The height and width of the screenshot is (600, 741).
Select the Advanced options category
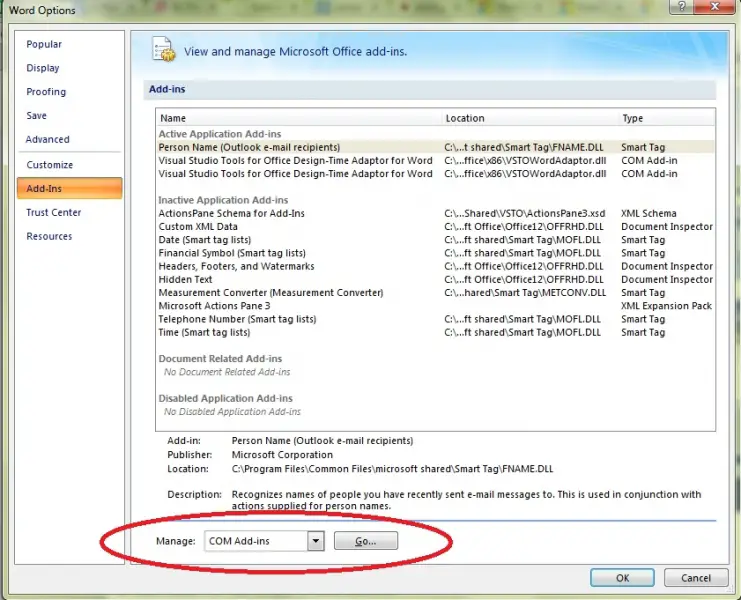(48, 139)
